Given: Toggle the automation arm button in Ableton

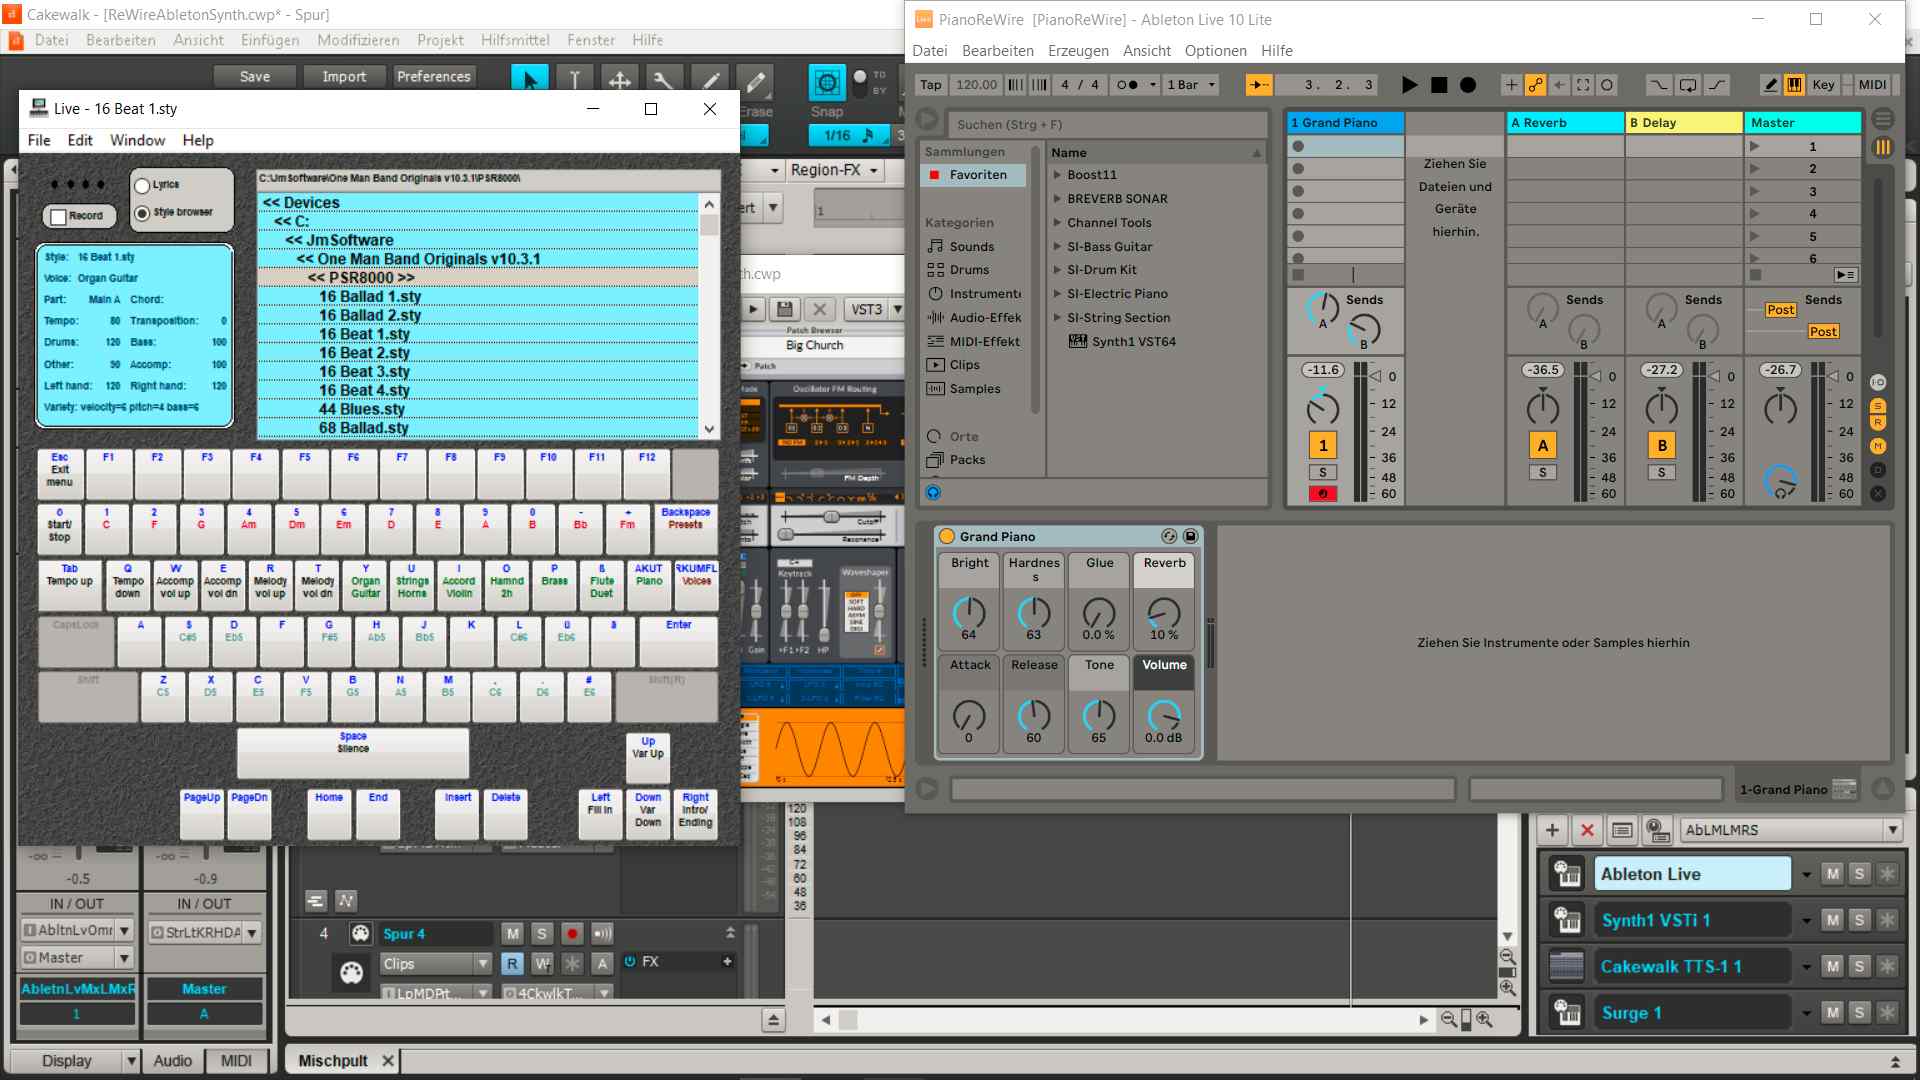Looking at the screenshot, I should tap(1534, 85).
